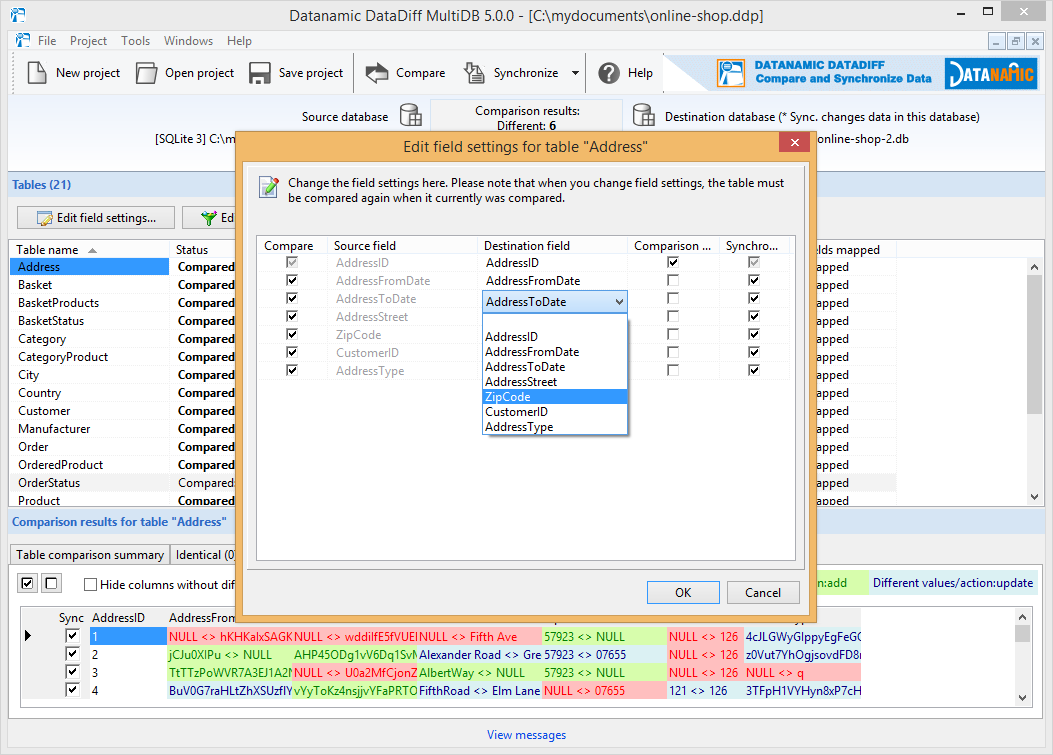Choose ZipCode in the dropdown list
Screen dimensions: 1053x755
click(555, 397)
